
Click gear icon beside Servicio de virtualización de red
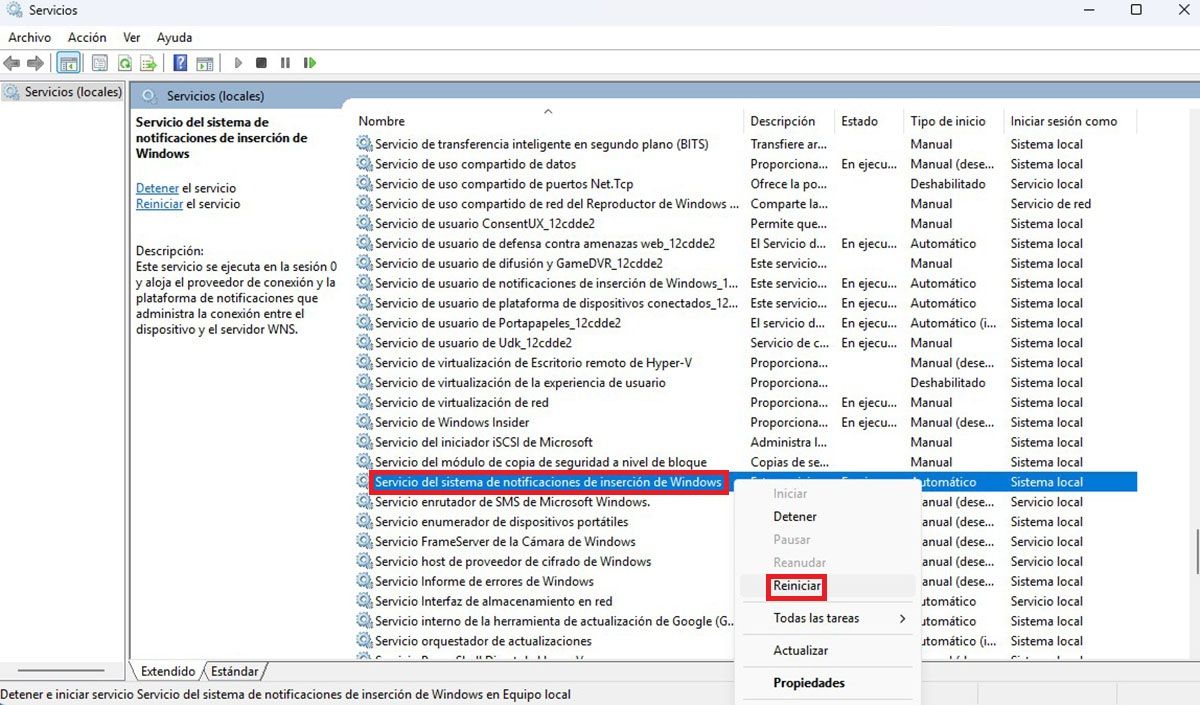(364, 402)
